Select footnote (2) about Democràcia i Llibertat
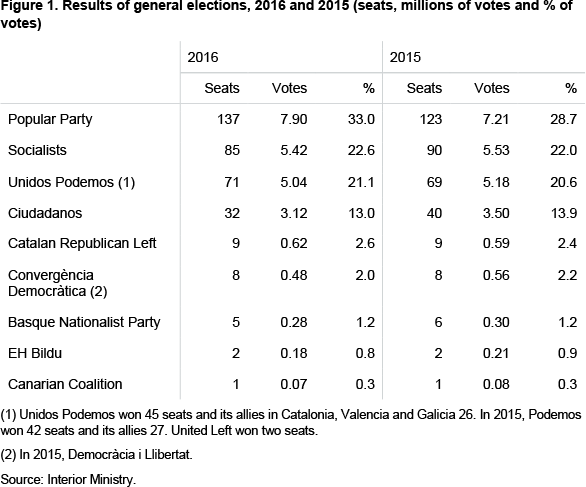 pyautogui.click(x=96, y=454)
